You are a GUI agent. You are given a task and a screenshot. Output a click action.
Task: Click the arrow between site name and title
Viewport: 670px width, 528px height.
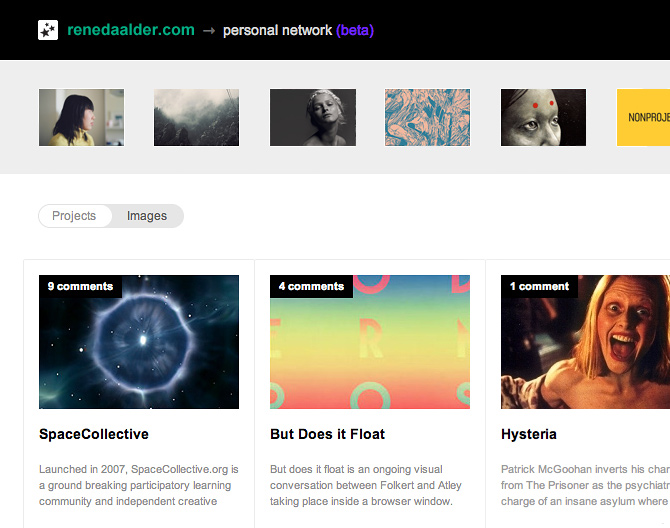209,31
